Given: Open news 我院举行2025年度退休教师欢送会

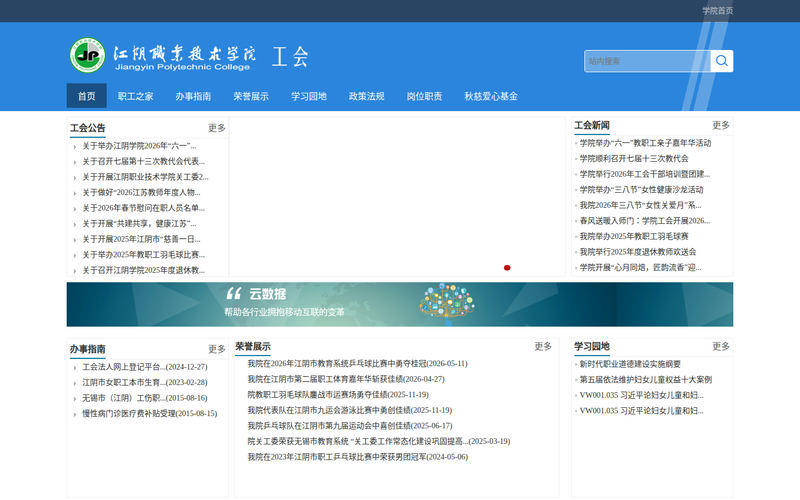Looking at the screenshot, I should 638,252.
